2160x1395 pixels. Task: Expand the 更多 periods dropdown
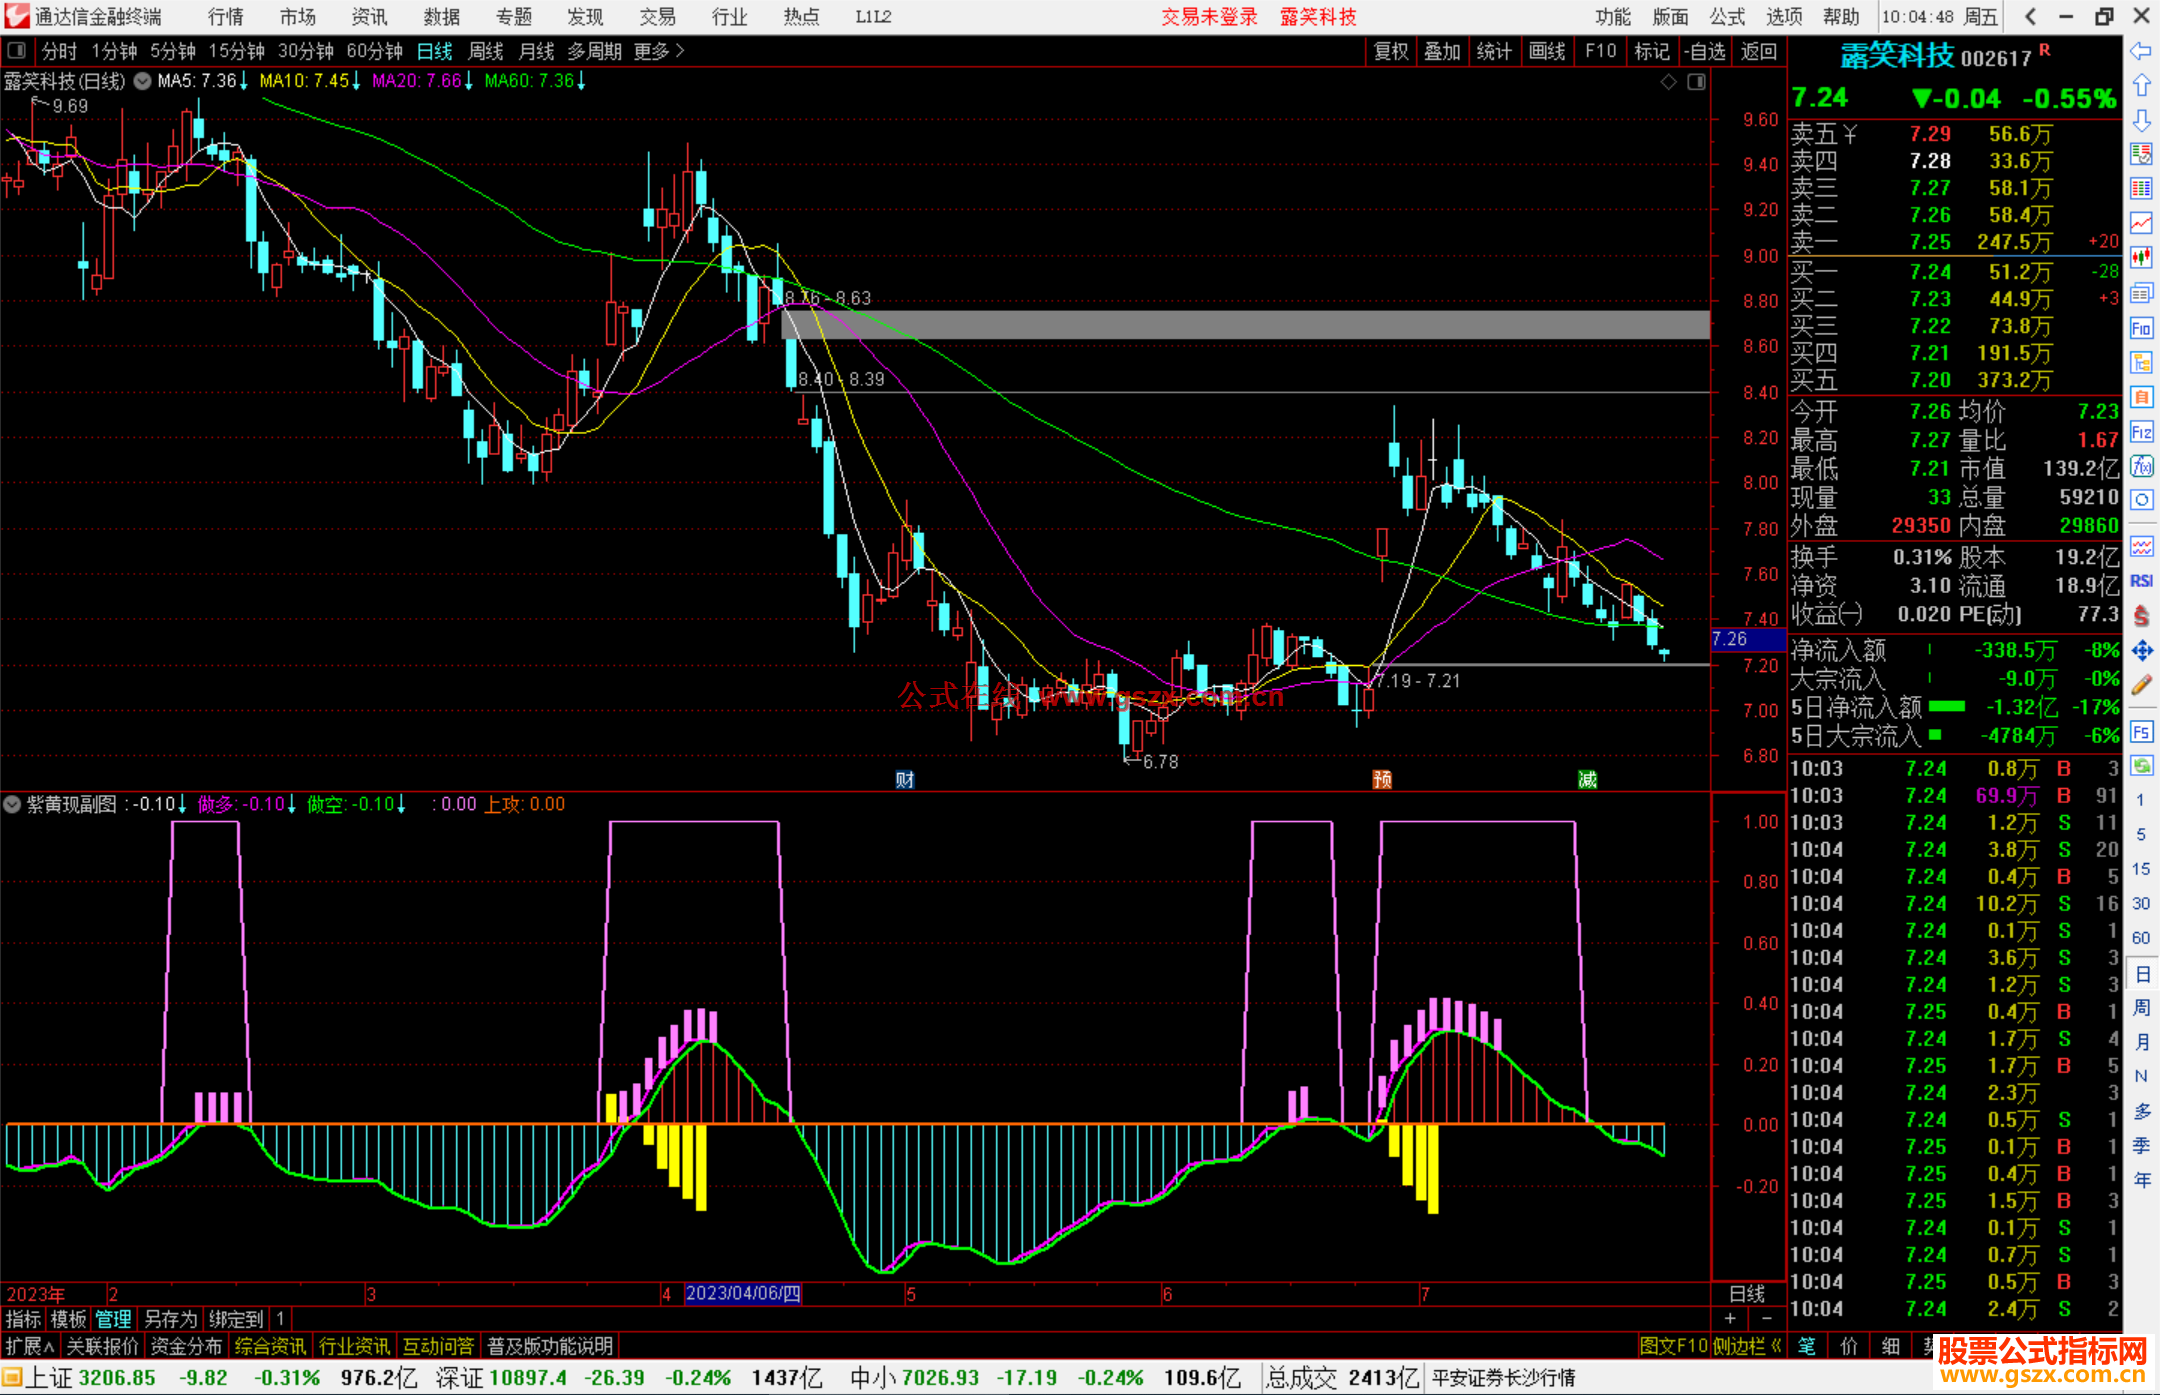[x=659, y=51]
